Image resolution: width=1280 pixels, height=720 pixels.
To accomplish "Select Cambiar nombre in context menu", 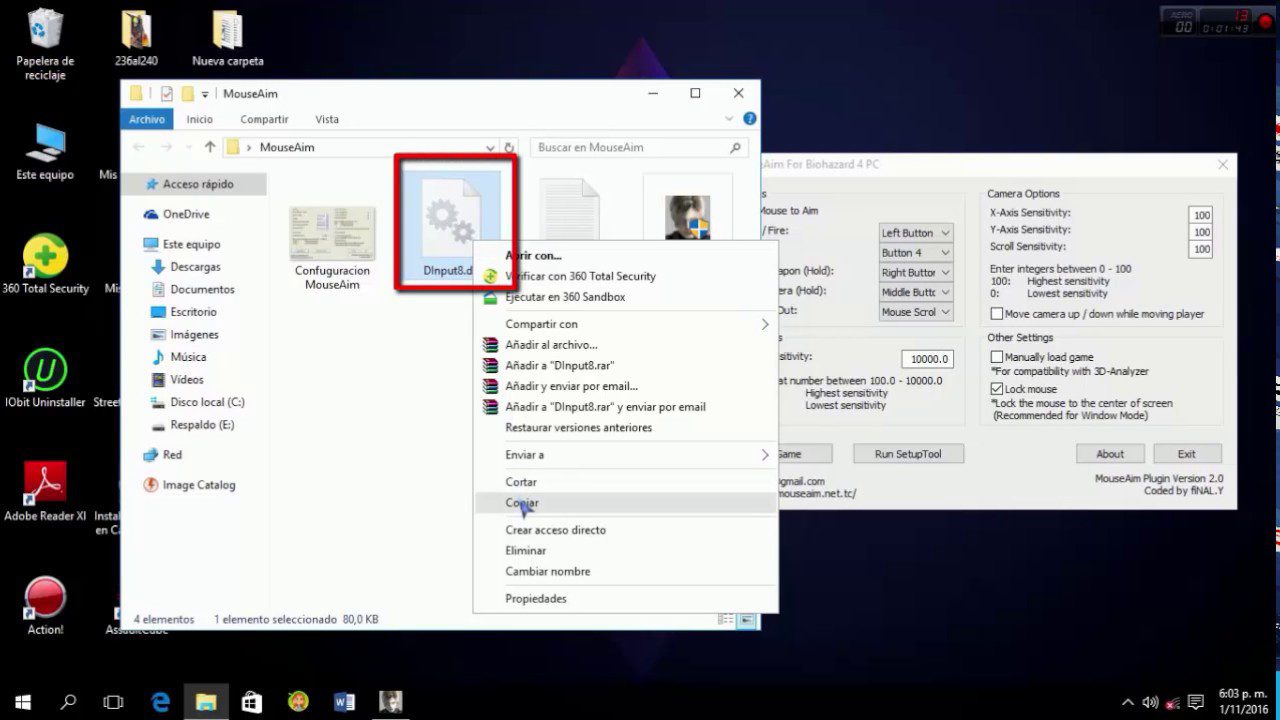I will click(626, 572).
